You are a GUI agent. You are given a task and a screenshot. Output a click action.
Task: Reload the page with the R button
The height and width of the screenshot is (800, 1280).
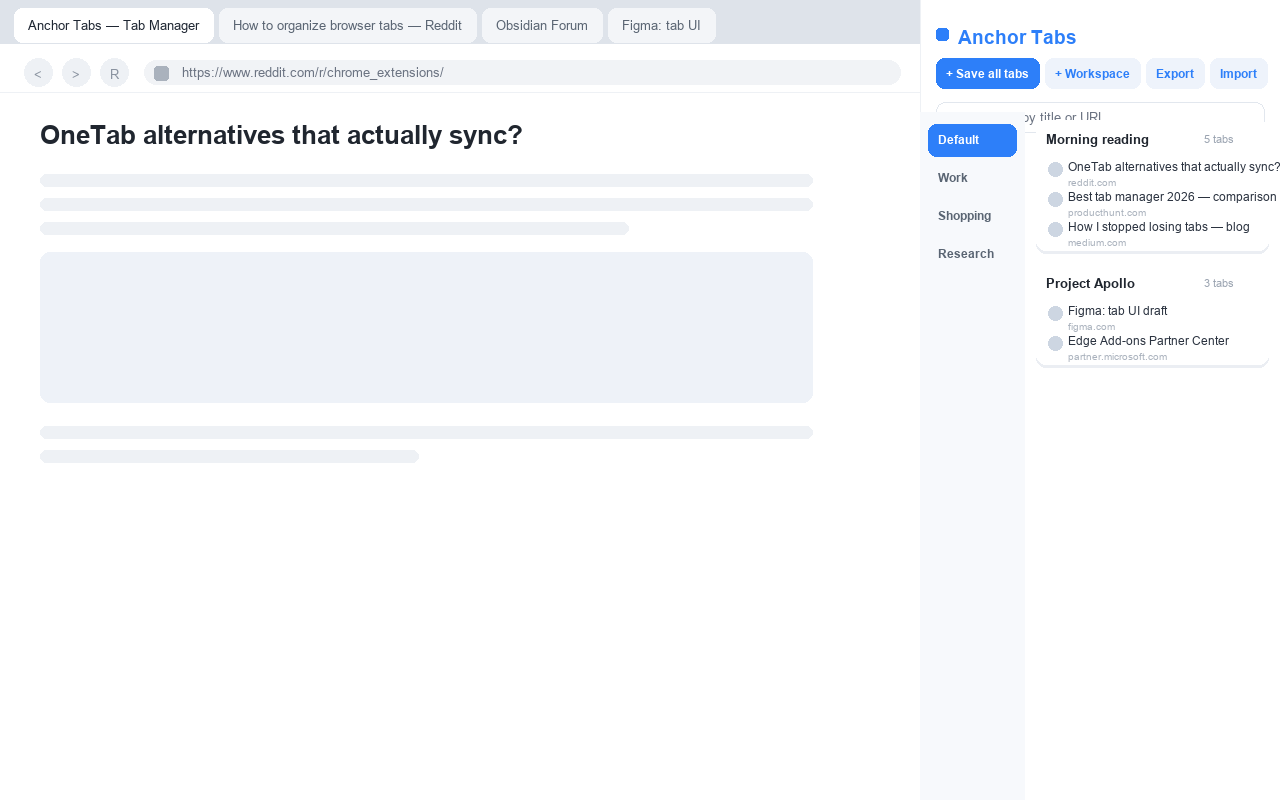pos(114,73)
